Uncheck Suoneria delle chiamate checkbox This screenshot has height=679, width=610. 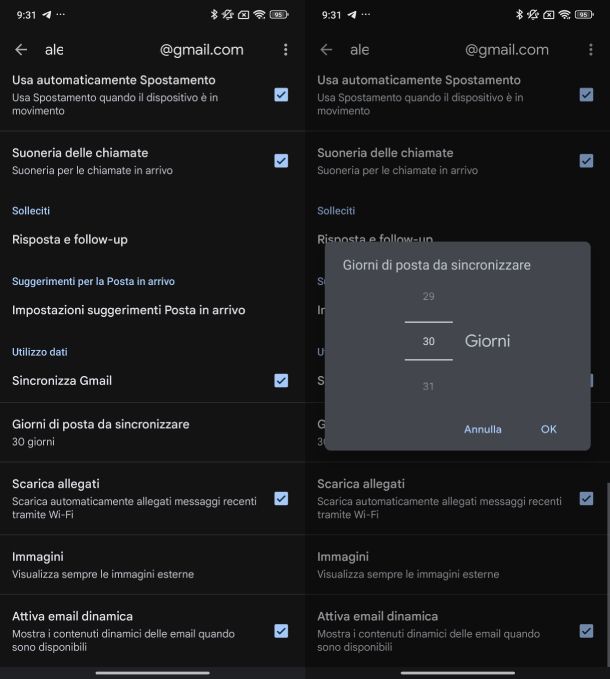[x=281, y=160]
